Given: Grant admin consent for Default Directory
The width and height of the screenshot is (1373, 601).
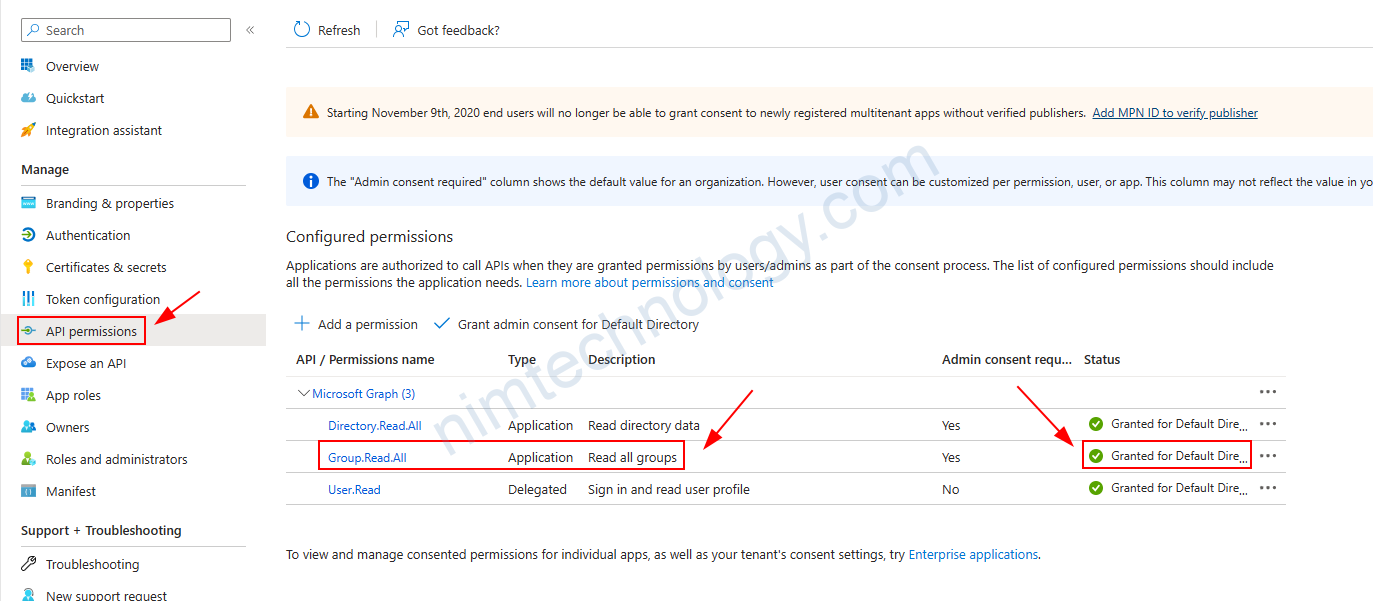Looking at the screenshot, I should coord(567,324).
